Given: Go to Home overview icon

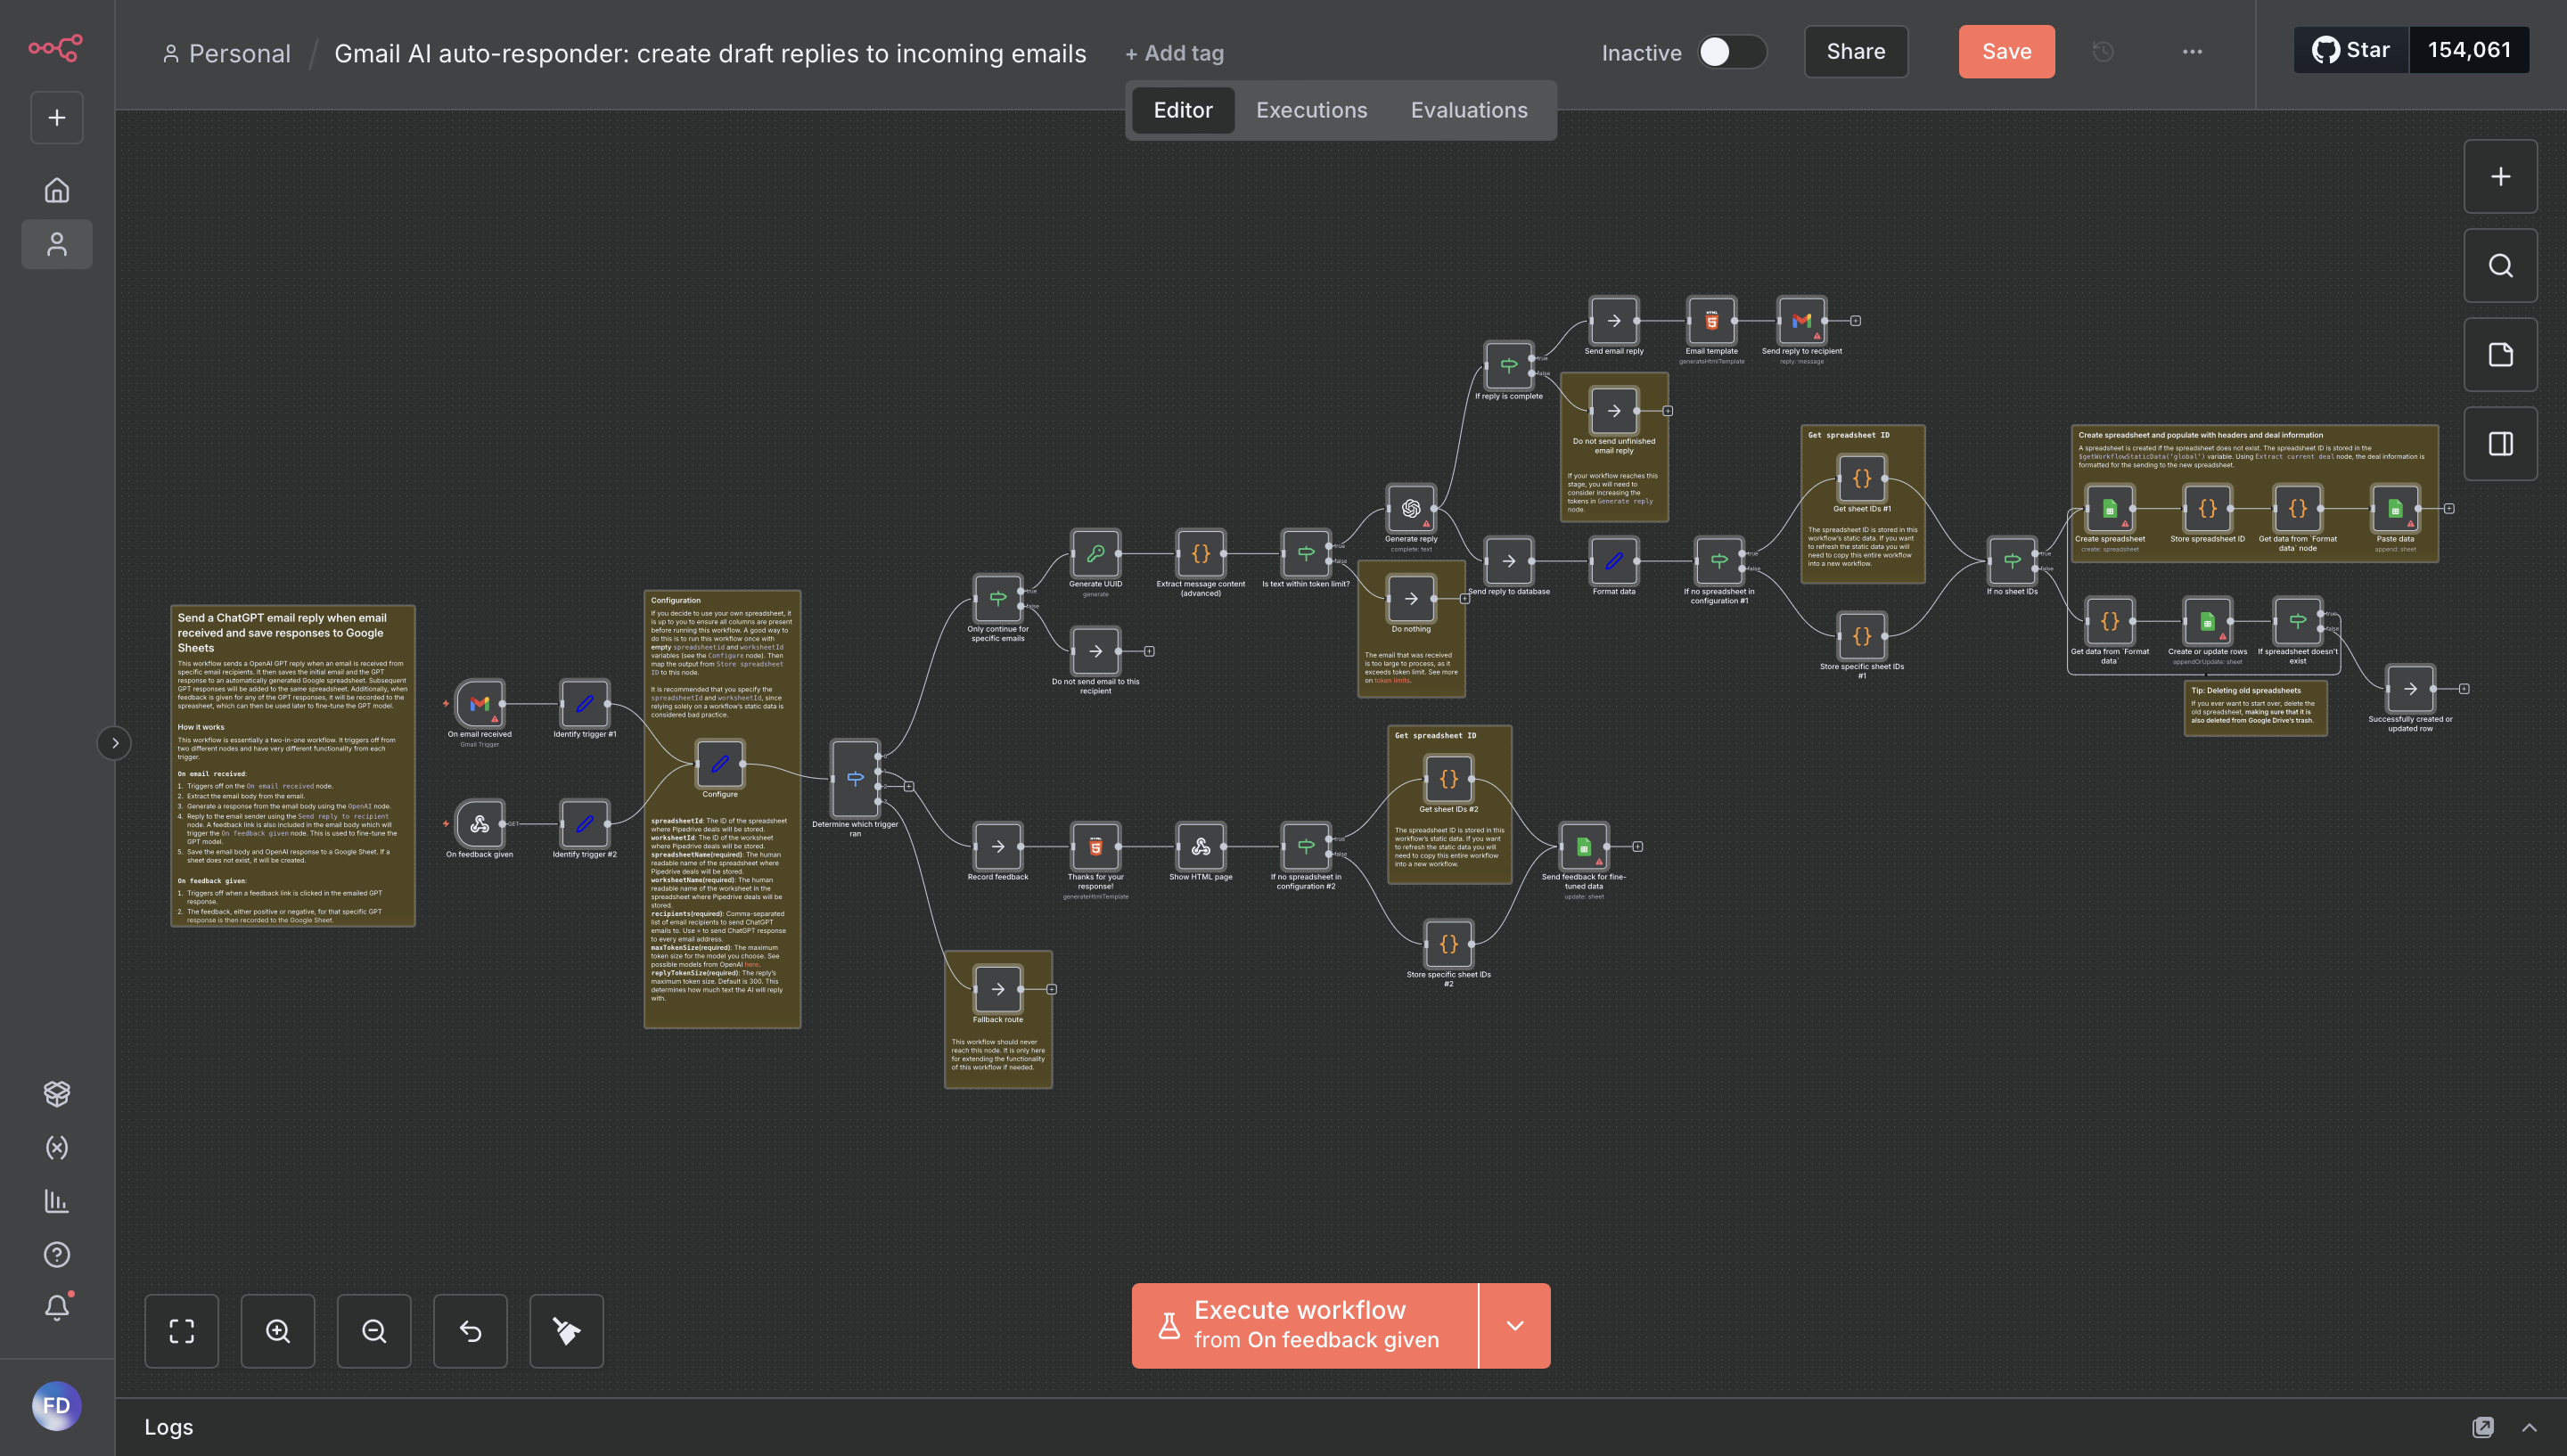Looking at the screenshot, I should [x=57, y=190].
